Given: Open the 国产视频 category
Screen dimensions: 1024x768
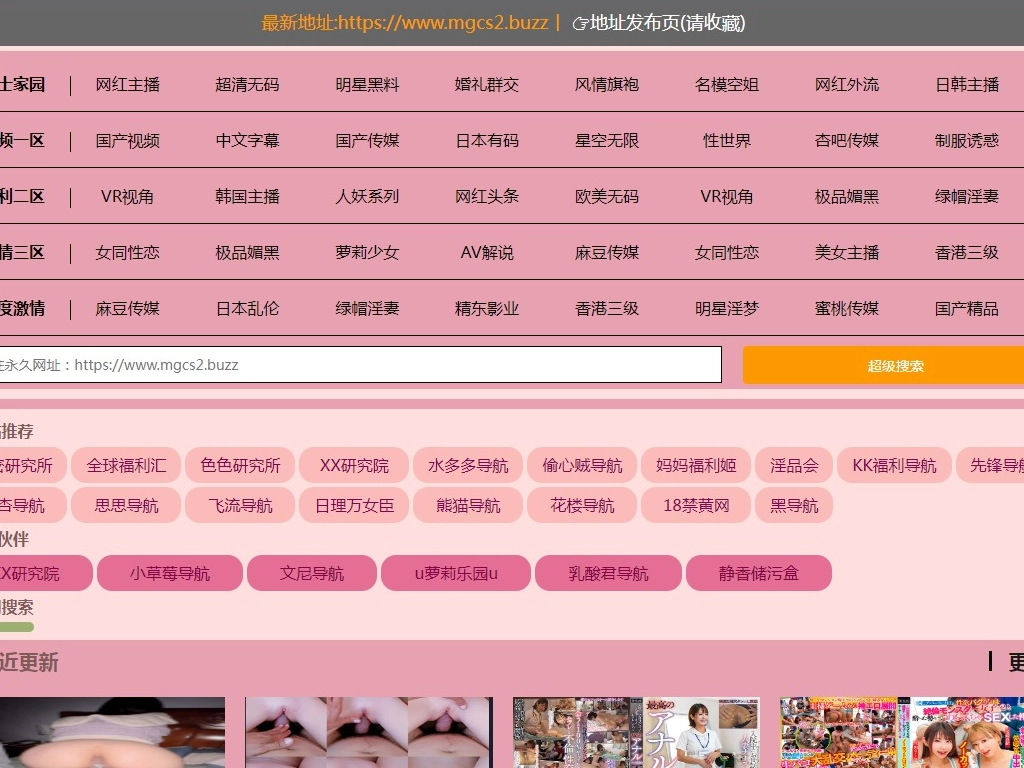Looking at the screenshot, I should 128,141.
